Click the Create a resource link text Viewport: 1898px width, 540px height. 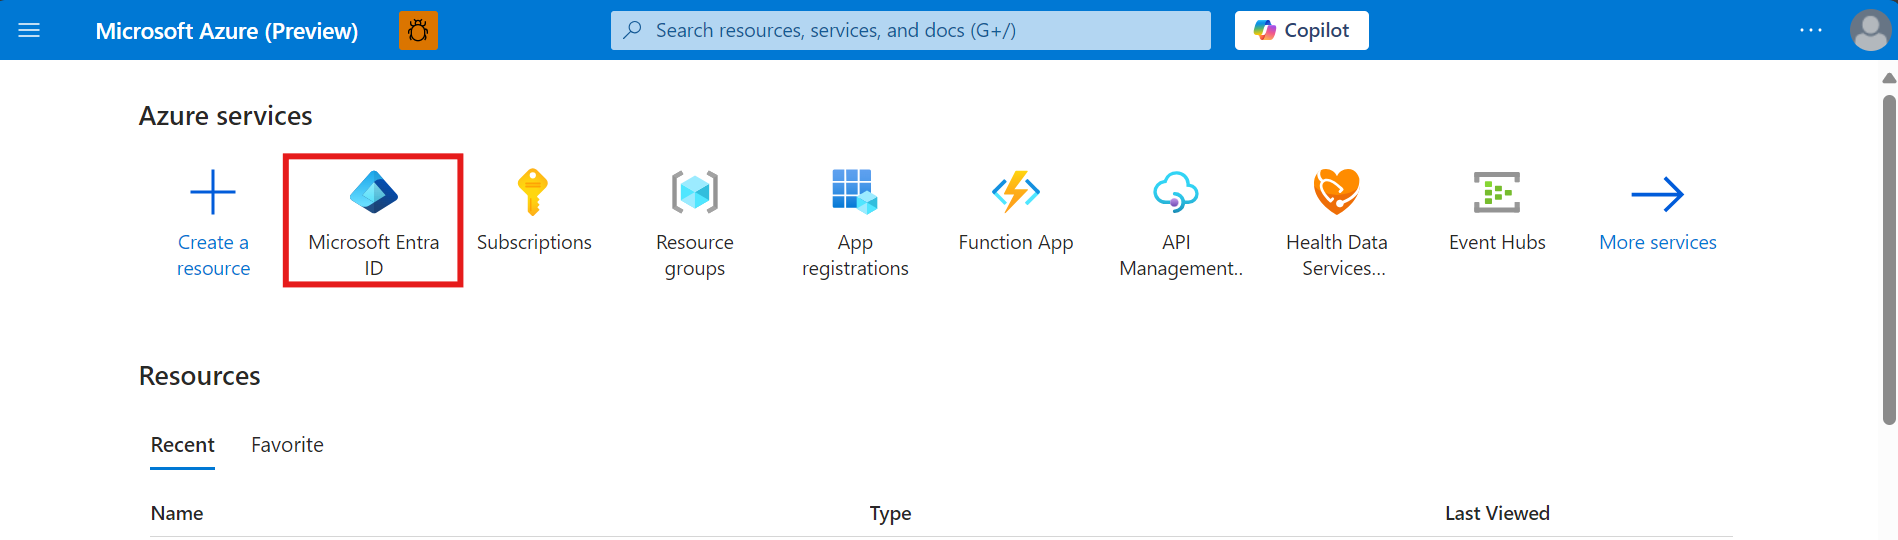tap(213, 255)
